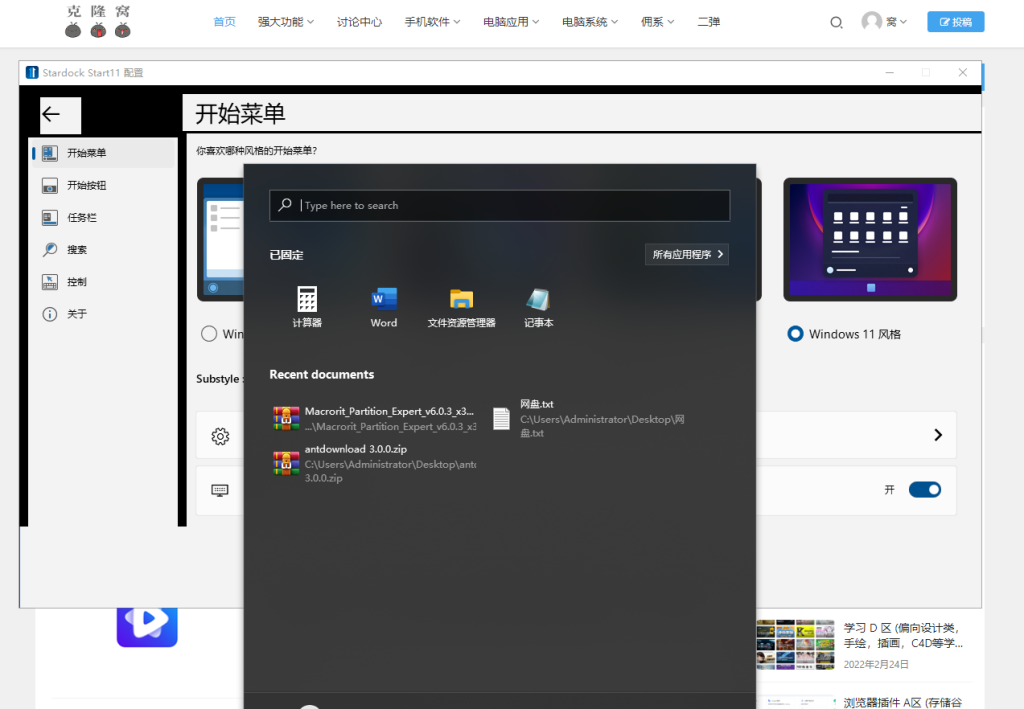Select the partially hidden Win radio option
This screenshot has width=1024, height=709.
(x=209, y=334)
